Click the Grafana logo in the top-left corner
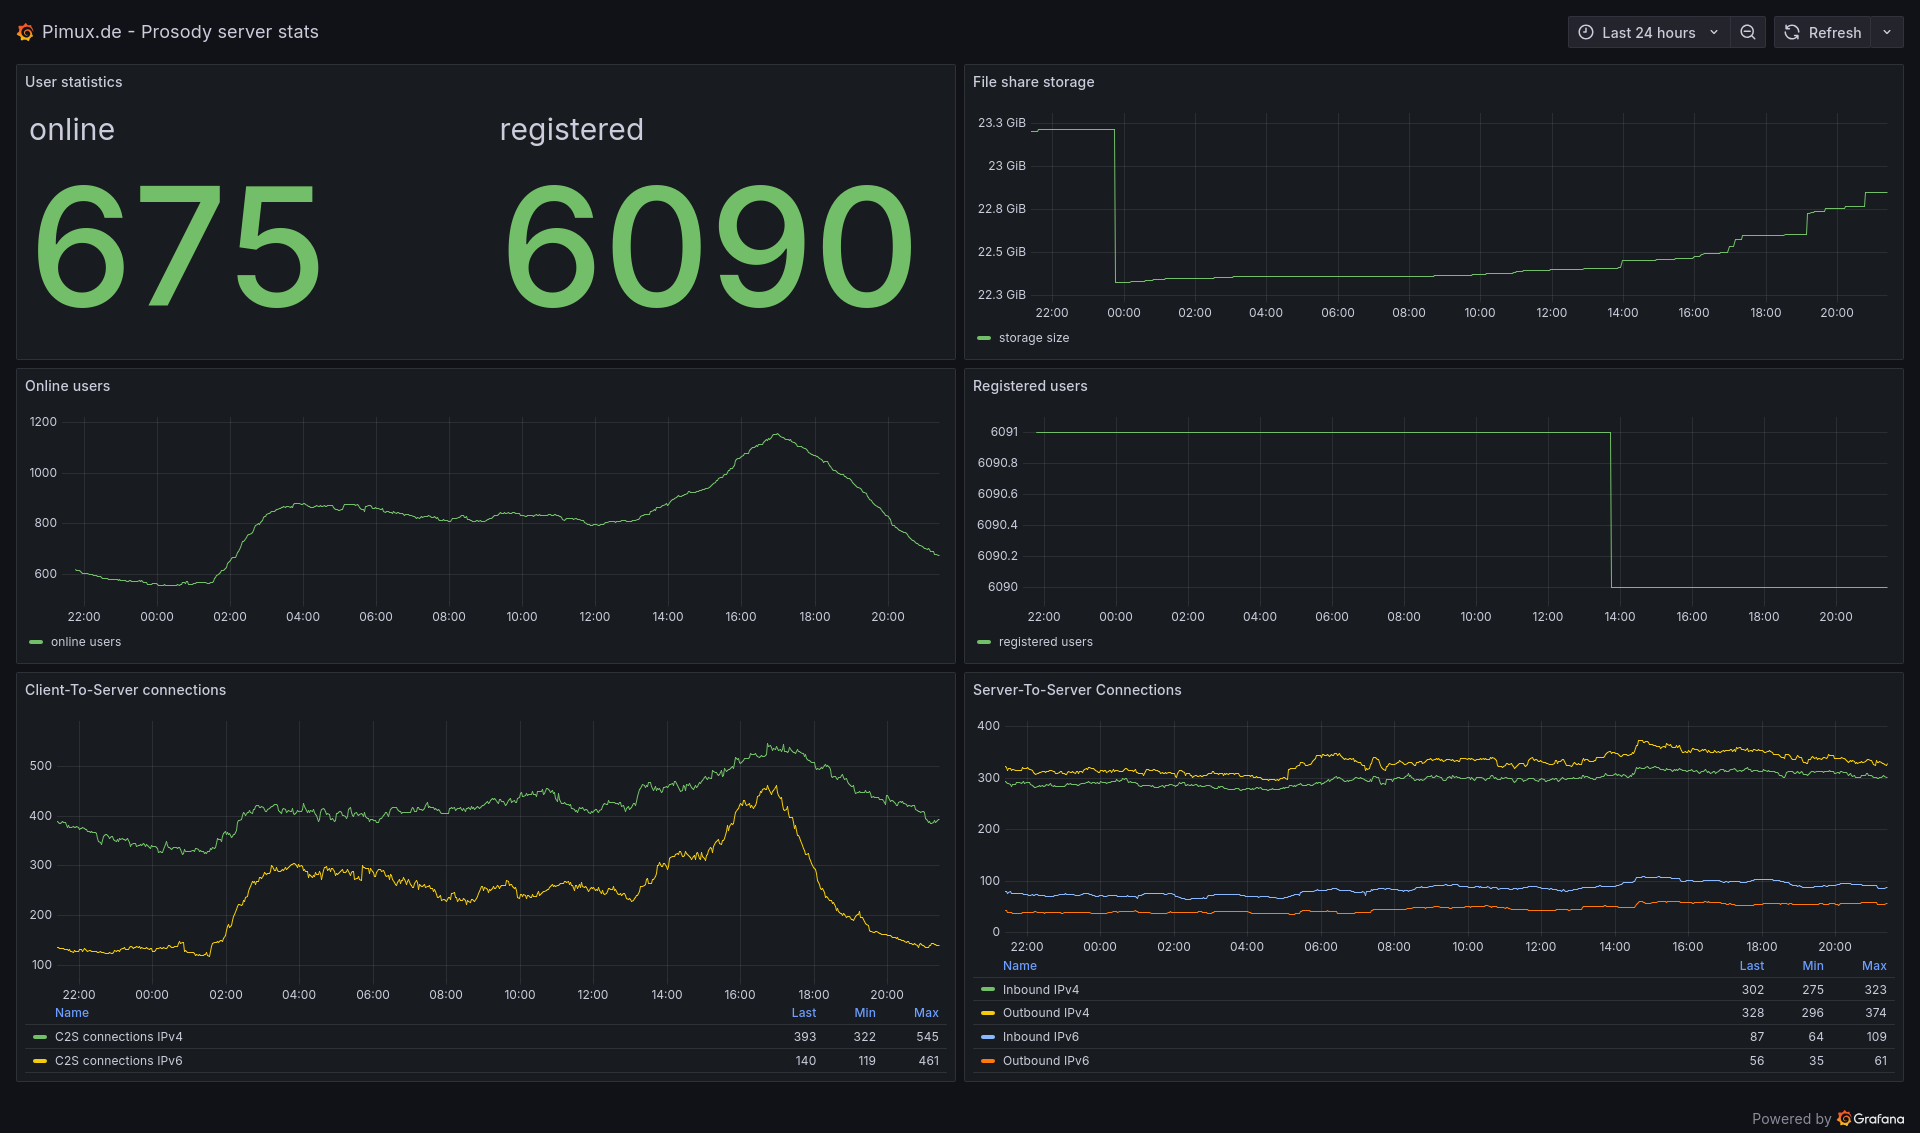 [24, 31]
